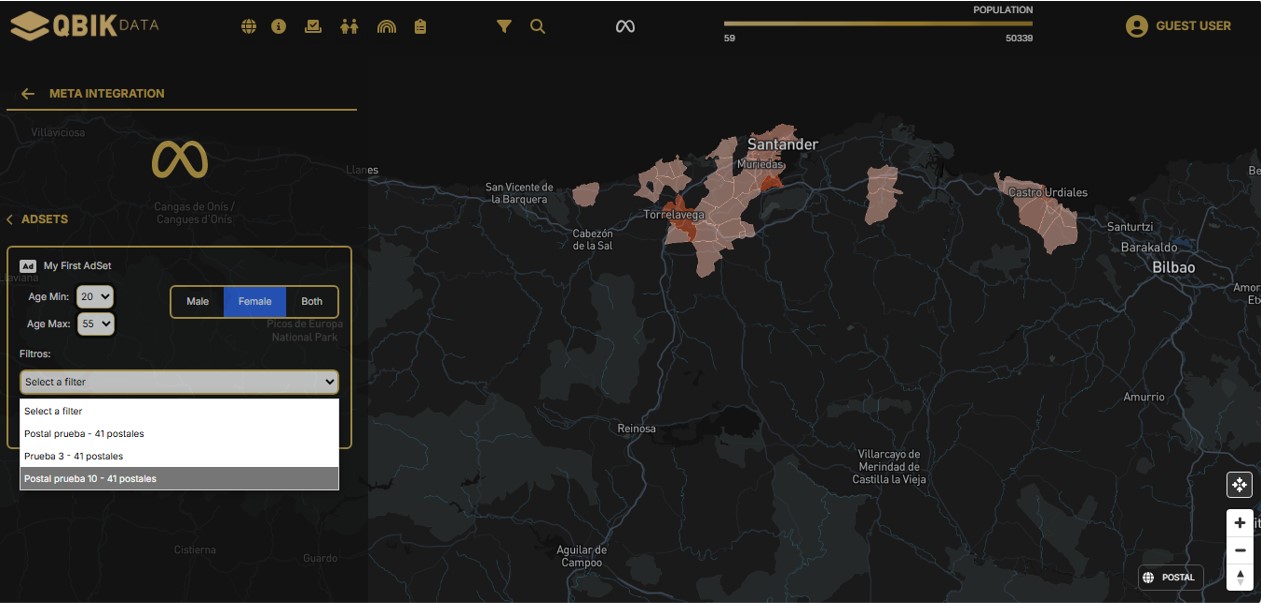
Task: Click the rainbow arch icon
Action: 386,27
